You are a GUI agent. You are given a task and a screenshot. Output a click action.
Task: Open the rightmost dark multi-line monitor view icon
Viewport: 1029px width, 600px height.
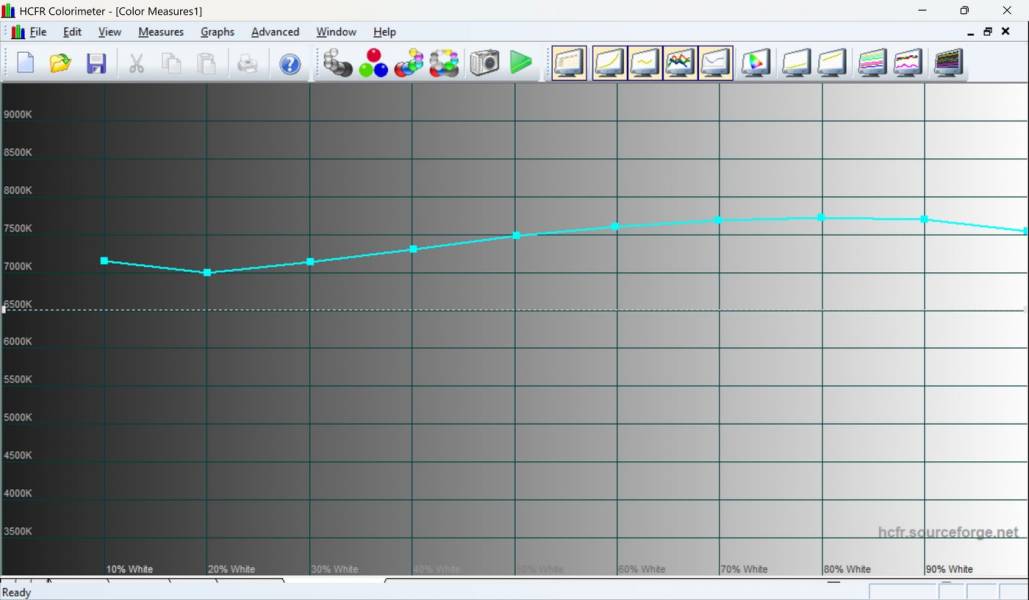point(948,63)
